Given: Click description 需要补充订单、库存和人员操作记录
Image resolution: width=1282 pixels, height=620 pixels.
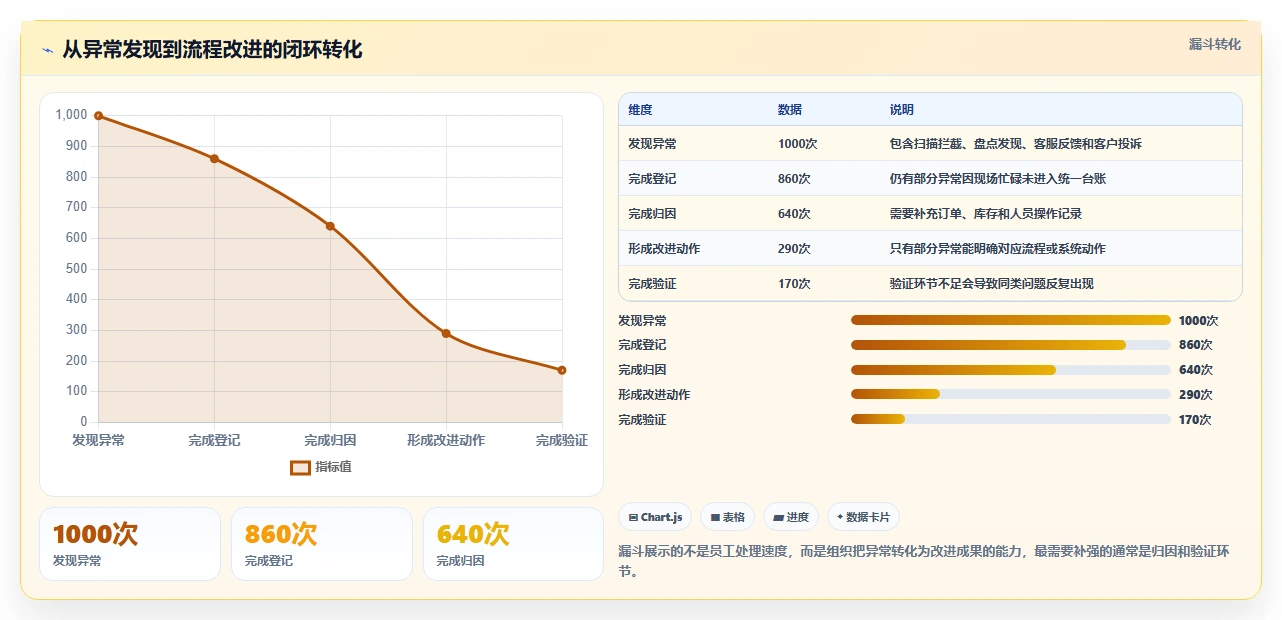Looking at the screenshot, I should tap(985, 214).
